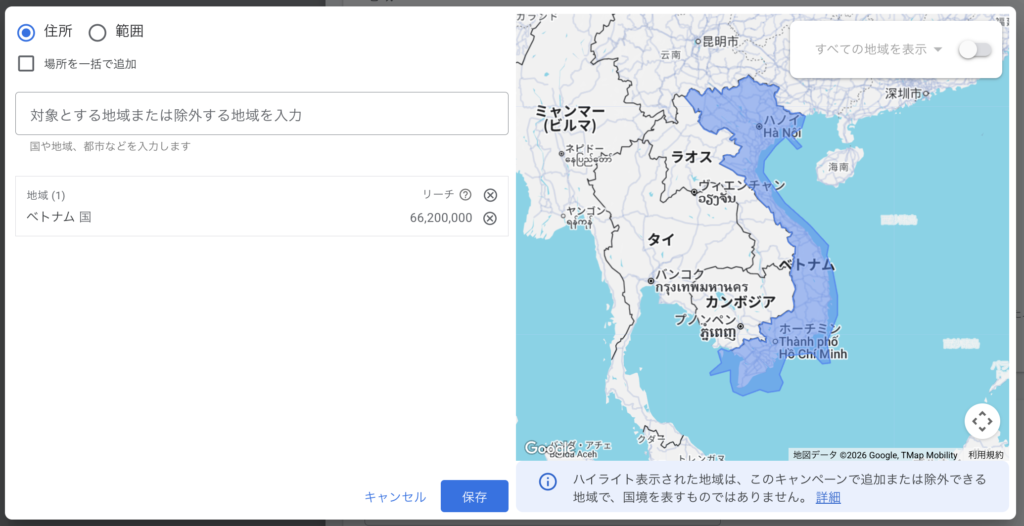
Task: Click the 海南 label on the map
Action: pos(839,167)
